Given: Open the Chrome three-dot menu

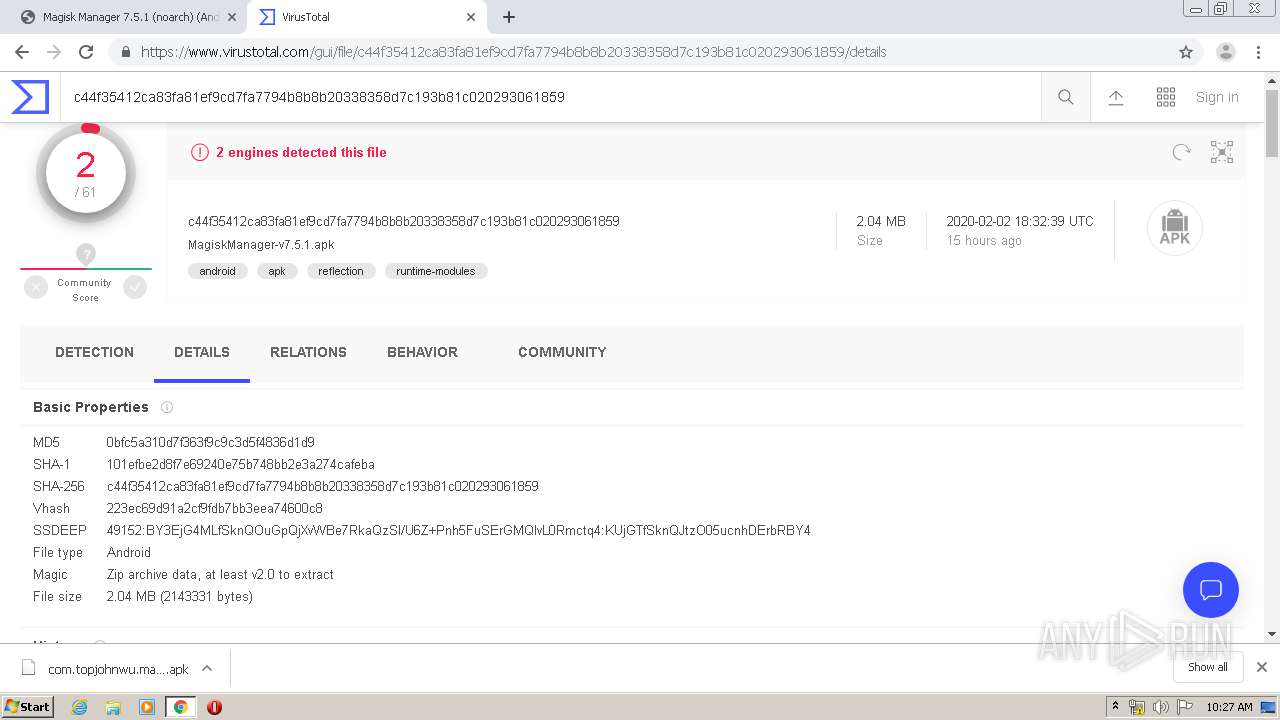Looking at the screenshot, I should (1258, 52).
